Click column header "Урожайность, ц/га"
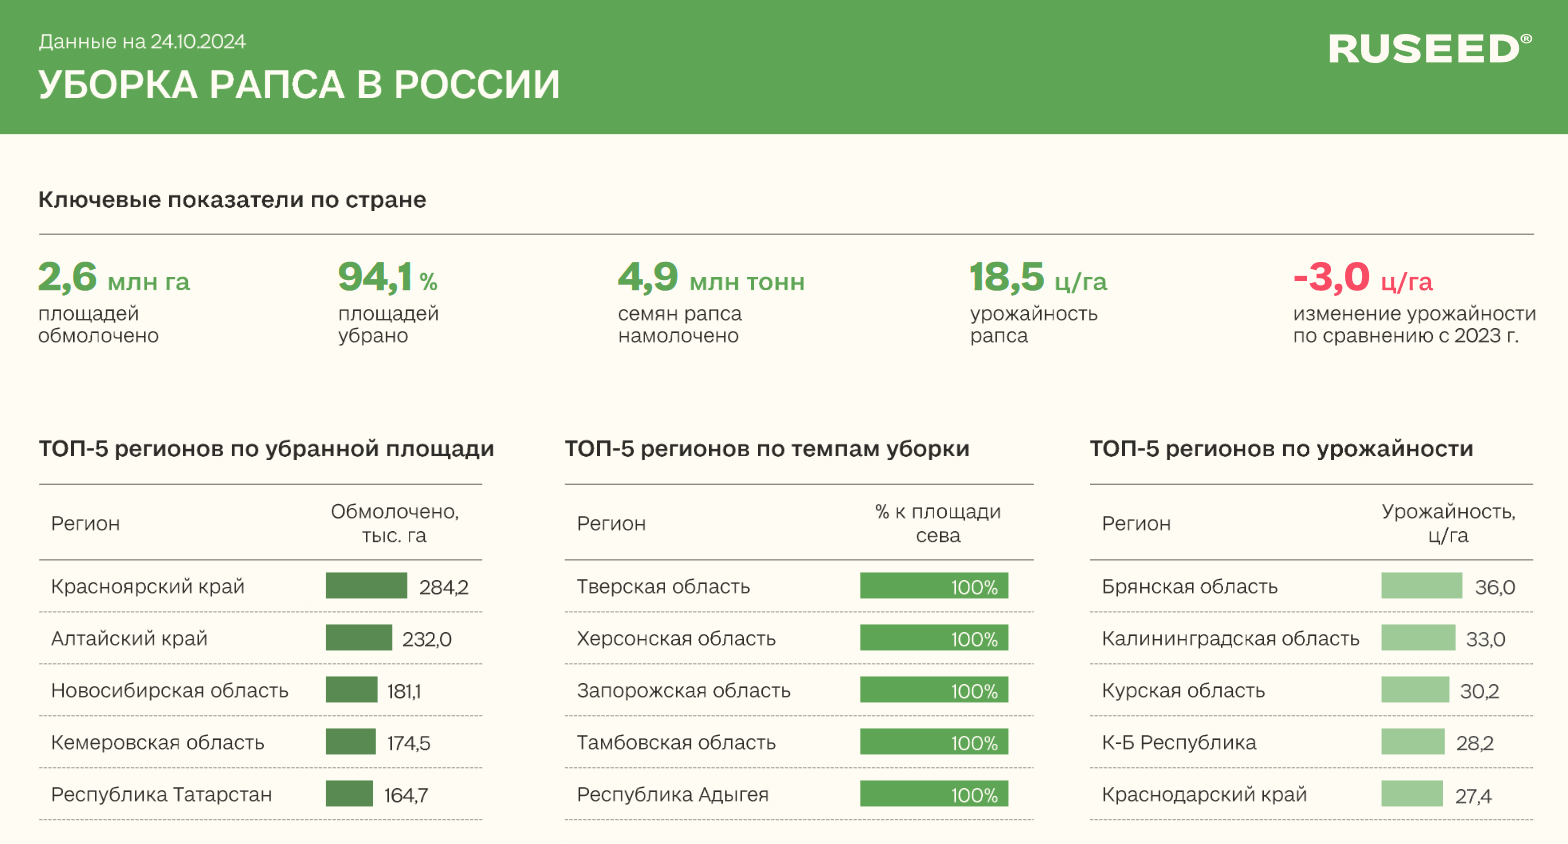1568x844 pixels. pyautogui.click(x=1448, y=523)
